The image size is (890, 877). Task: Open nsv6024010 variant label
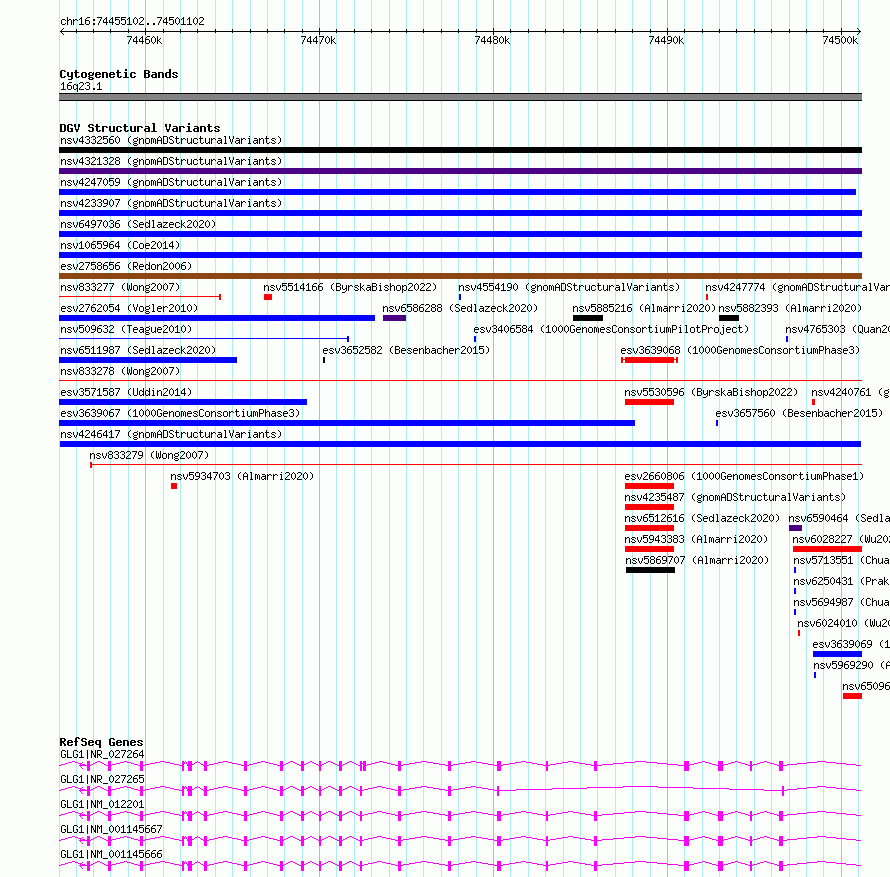pos(843,623)
